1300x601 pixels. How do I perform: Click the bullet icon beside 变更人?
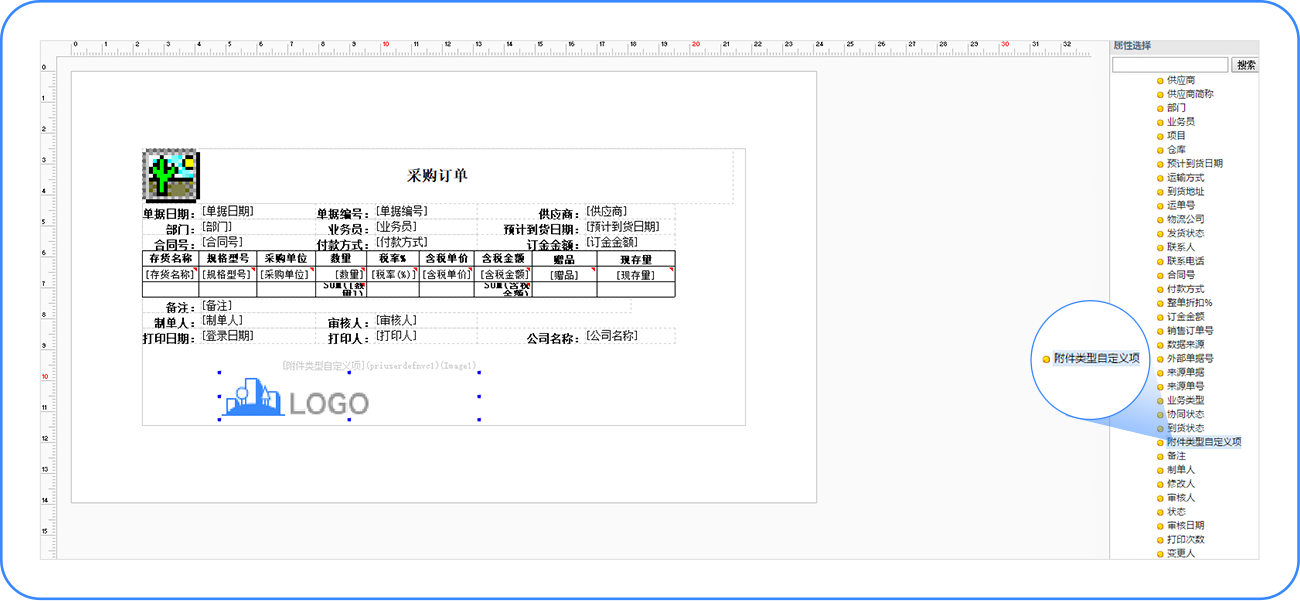(x=1160, y=553)
